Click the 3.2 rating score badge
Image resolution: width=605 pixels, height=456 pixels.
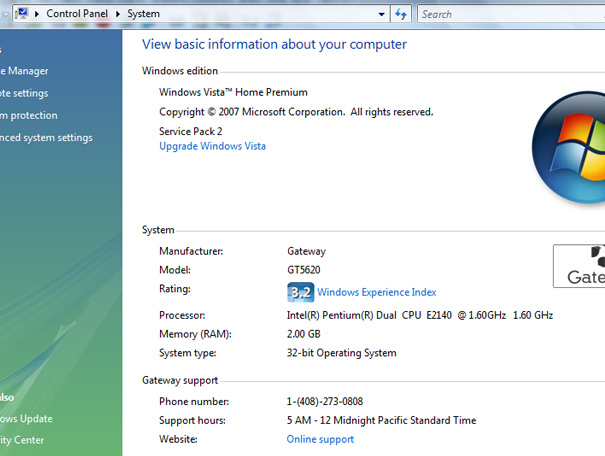coord(301,292)
